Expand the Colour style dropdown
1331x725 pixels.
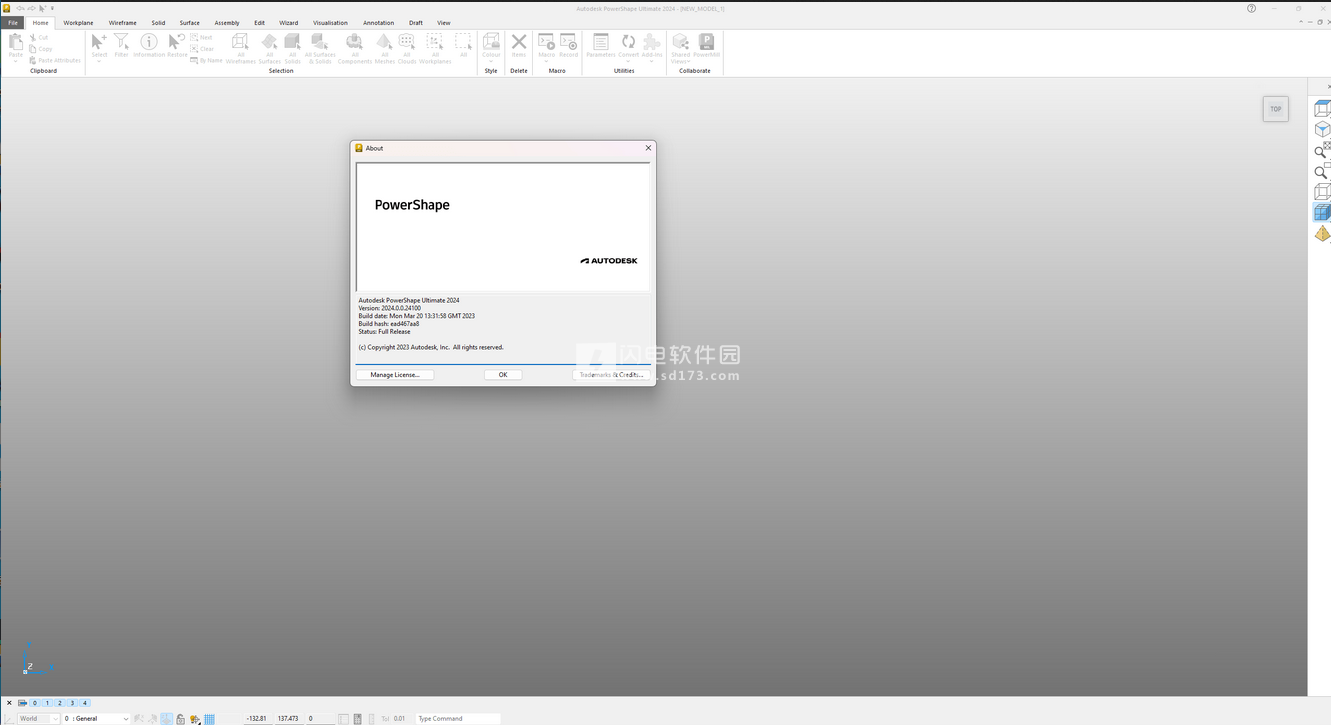click(491, 62)
